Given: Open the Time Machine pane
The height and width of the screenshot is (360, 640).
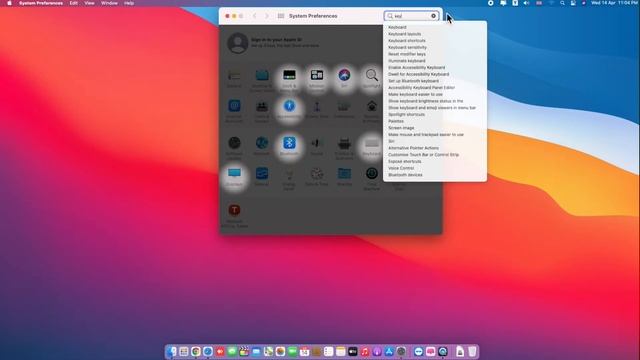Looking at the screenshot, I should coord(371,173).
